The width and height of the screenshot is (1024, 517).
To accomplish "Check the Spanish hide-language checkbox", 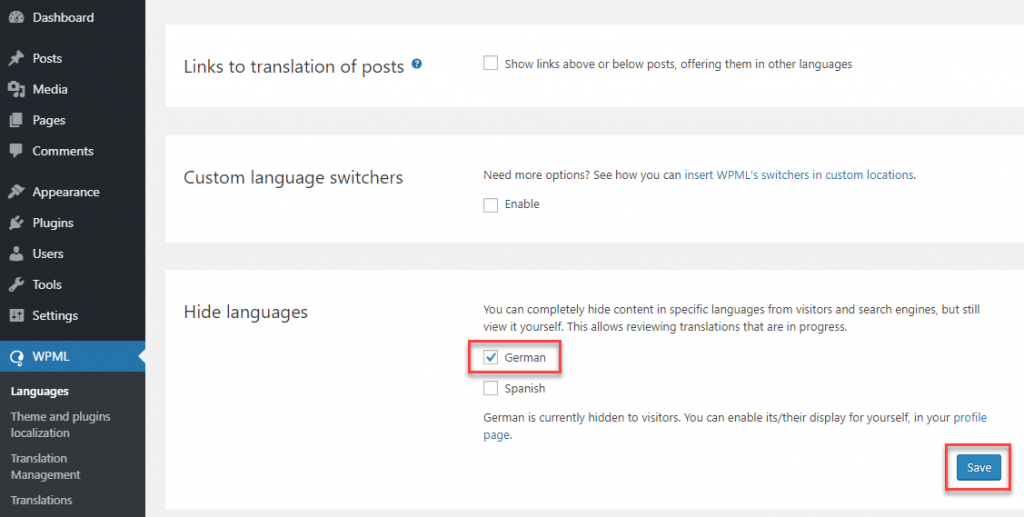I will tap(490, 388).
